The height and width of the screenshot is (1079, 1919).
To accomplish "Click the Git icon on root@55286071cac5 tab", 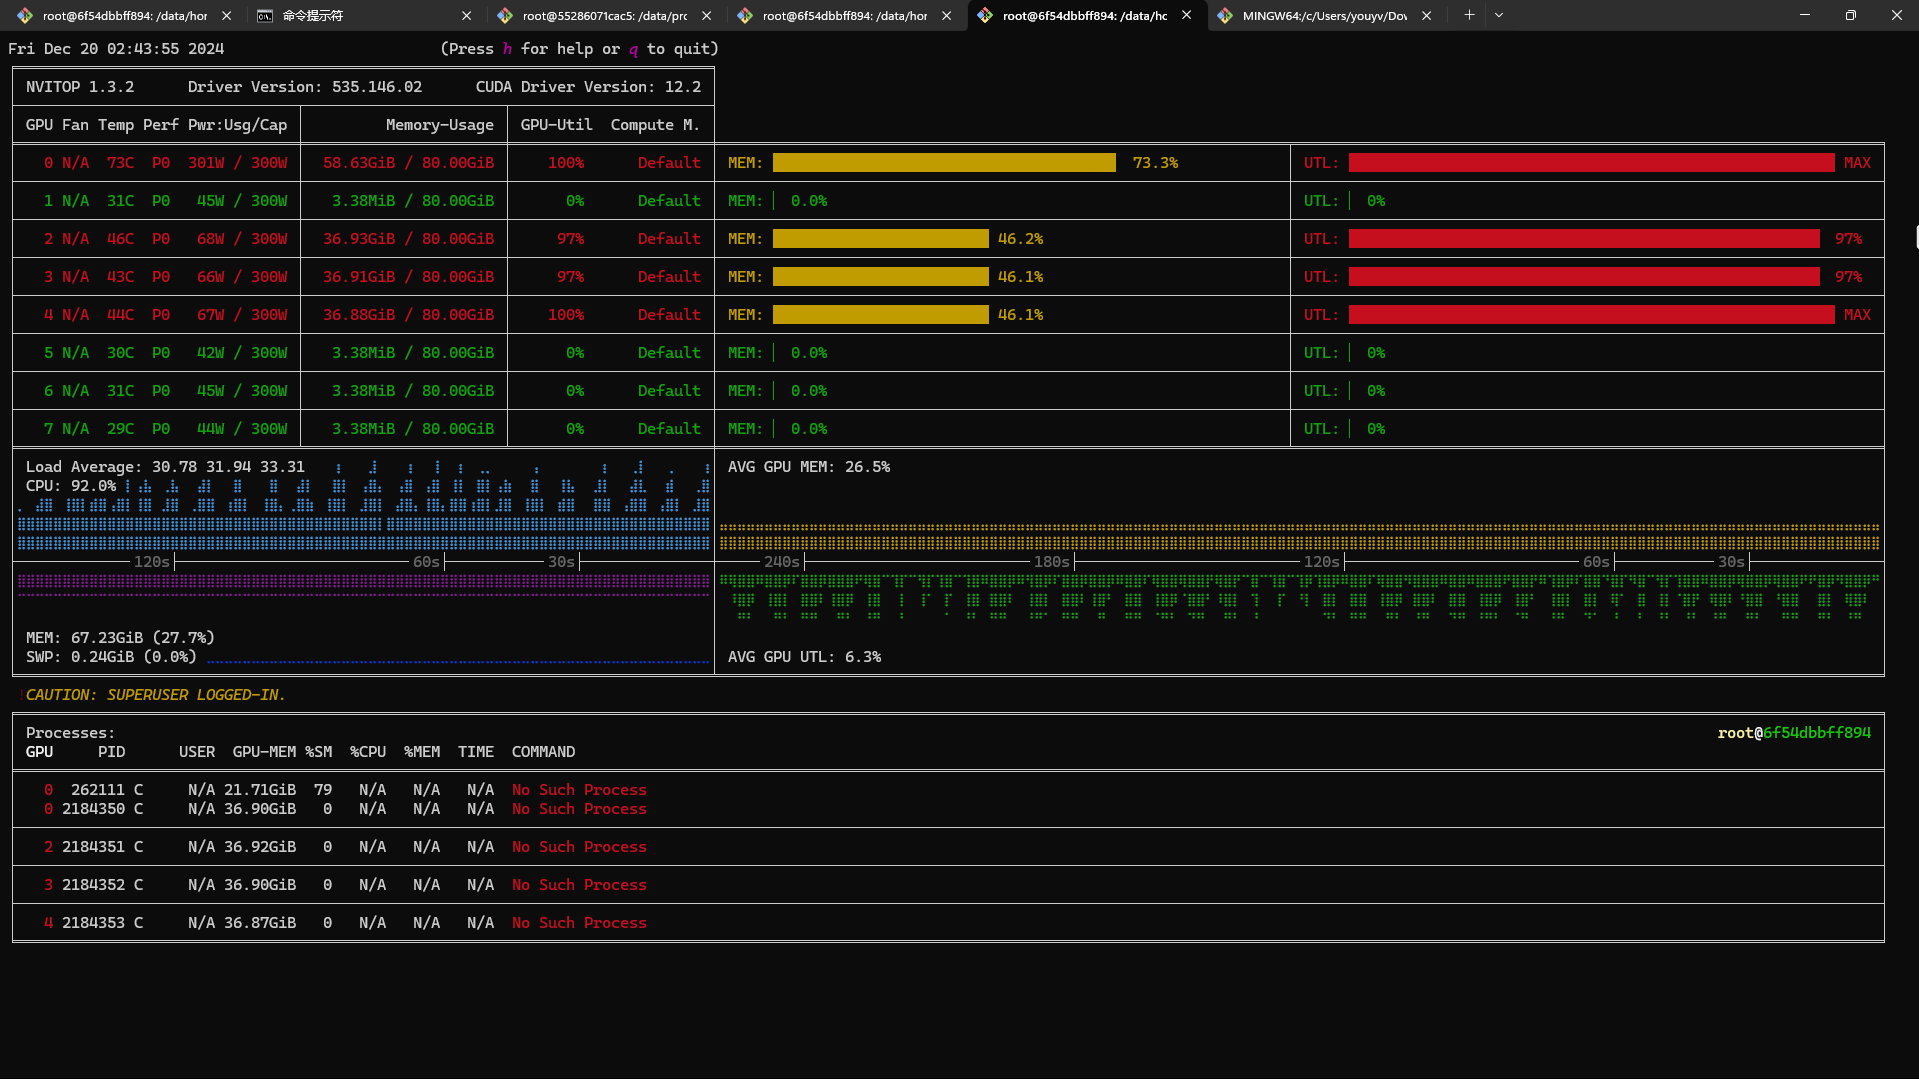I will pyautogui.click(x=505, y=15).
